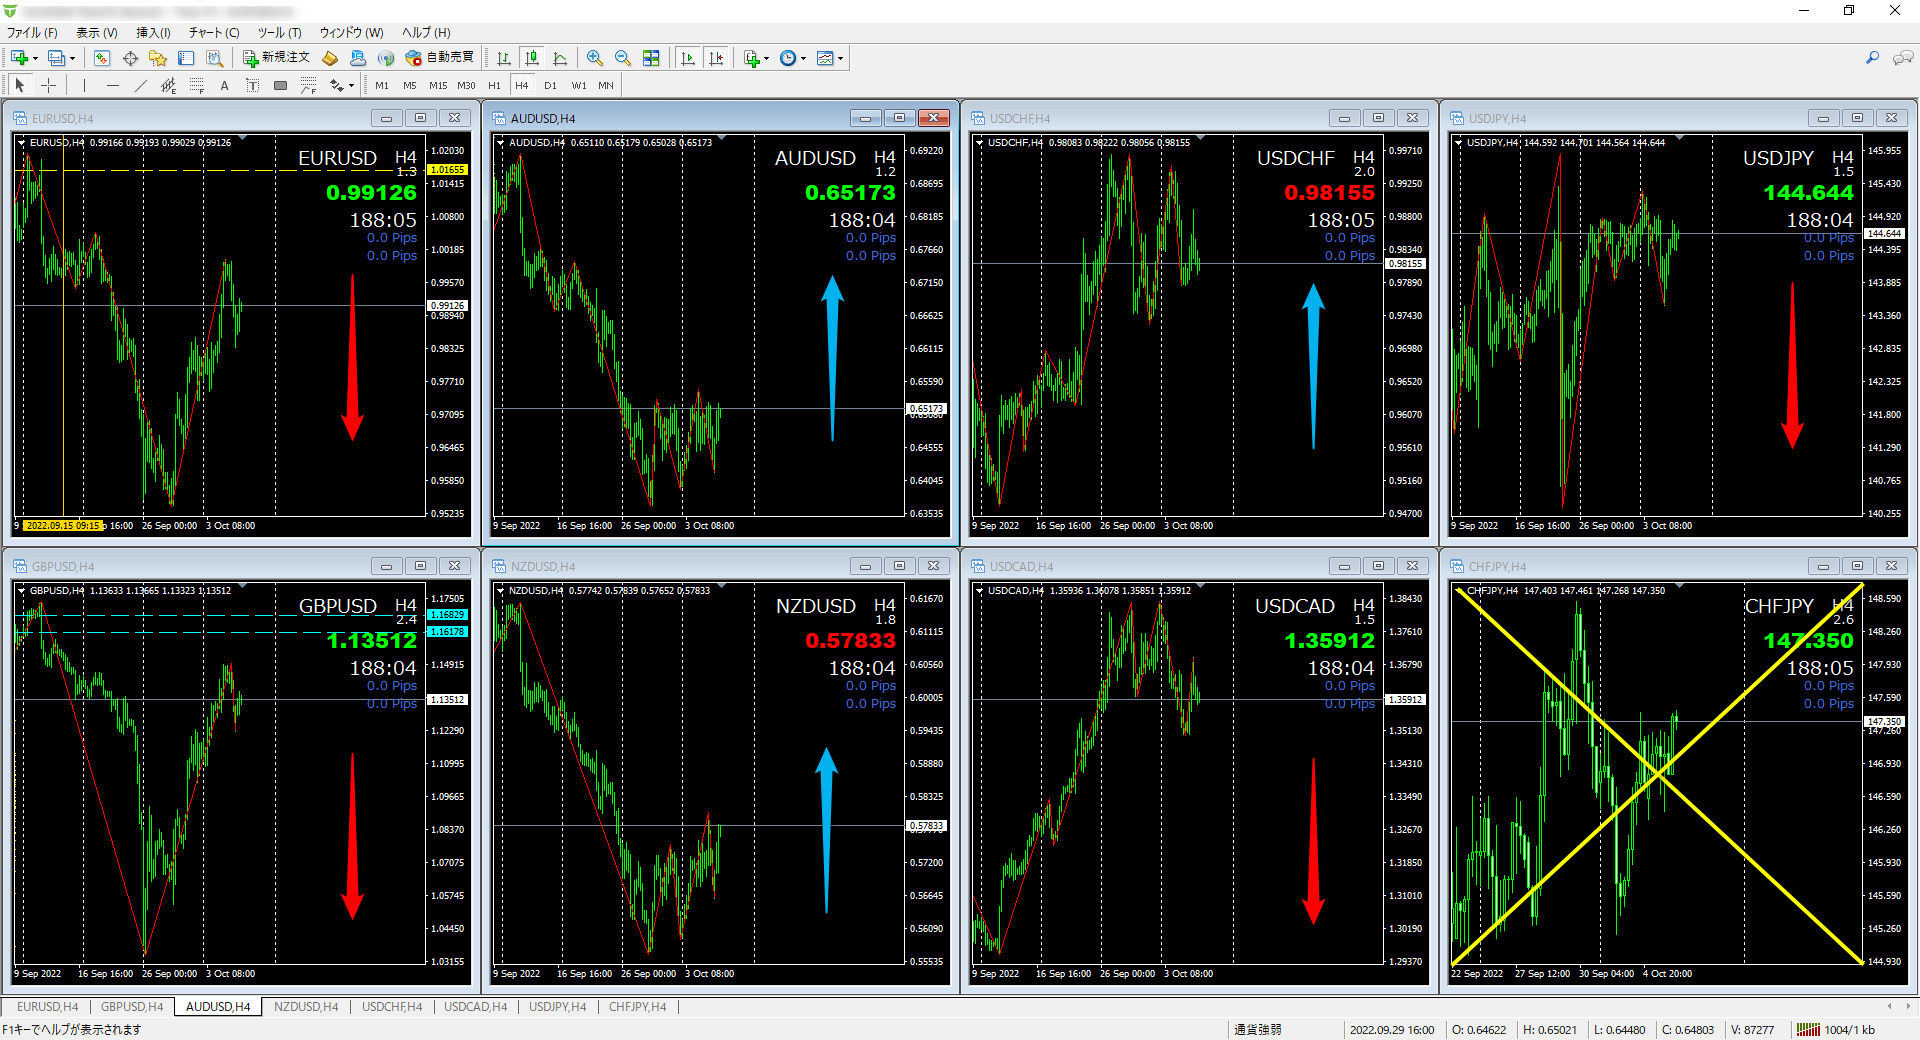Click the zoom out magnifier icon
The width and height of the screenshot is (1920, 1040).
[x=623, y=58]
